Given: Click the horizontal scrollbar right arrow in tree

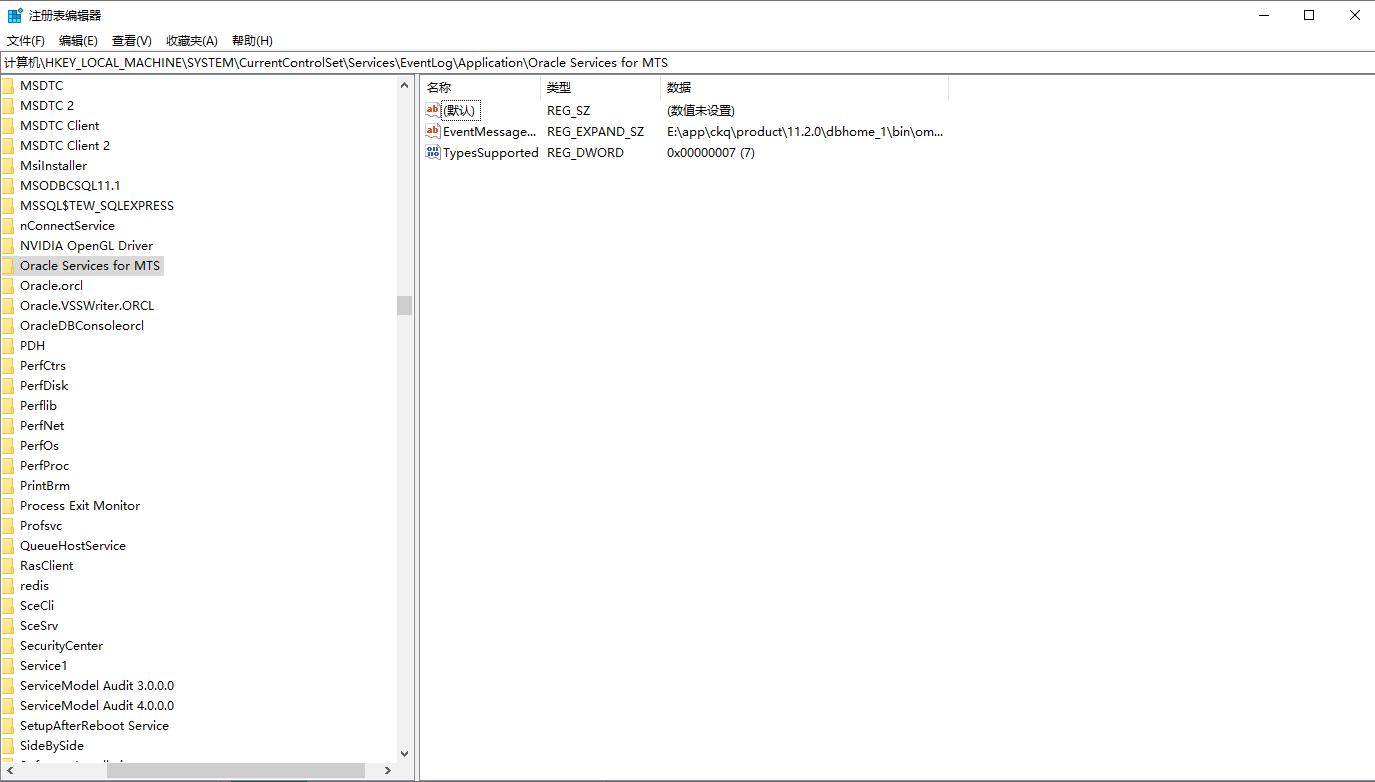Looking at the screenshot, I should pos(389,771).
